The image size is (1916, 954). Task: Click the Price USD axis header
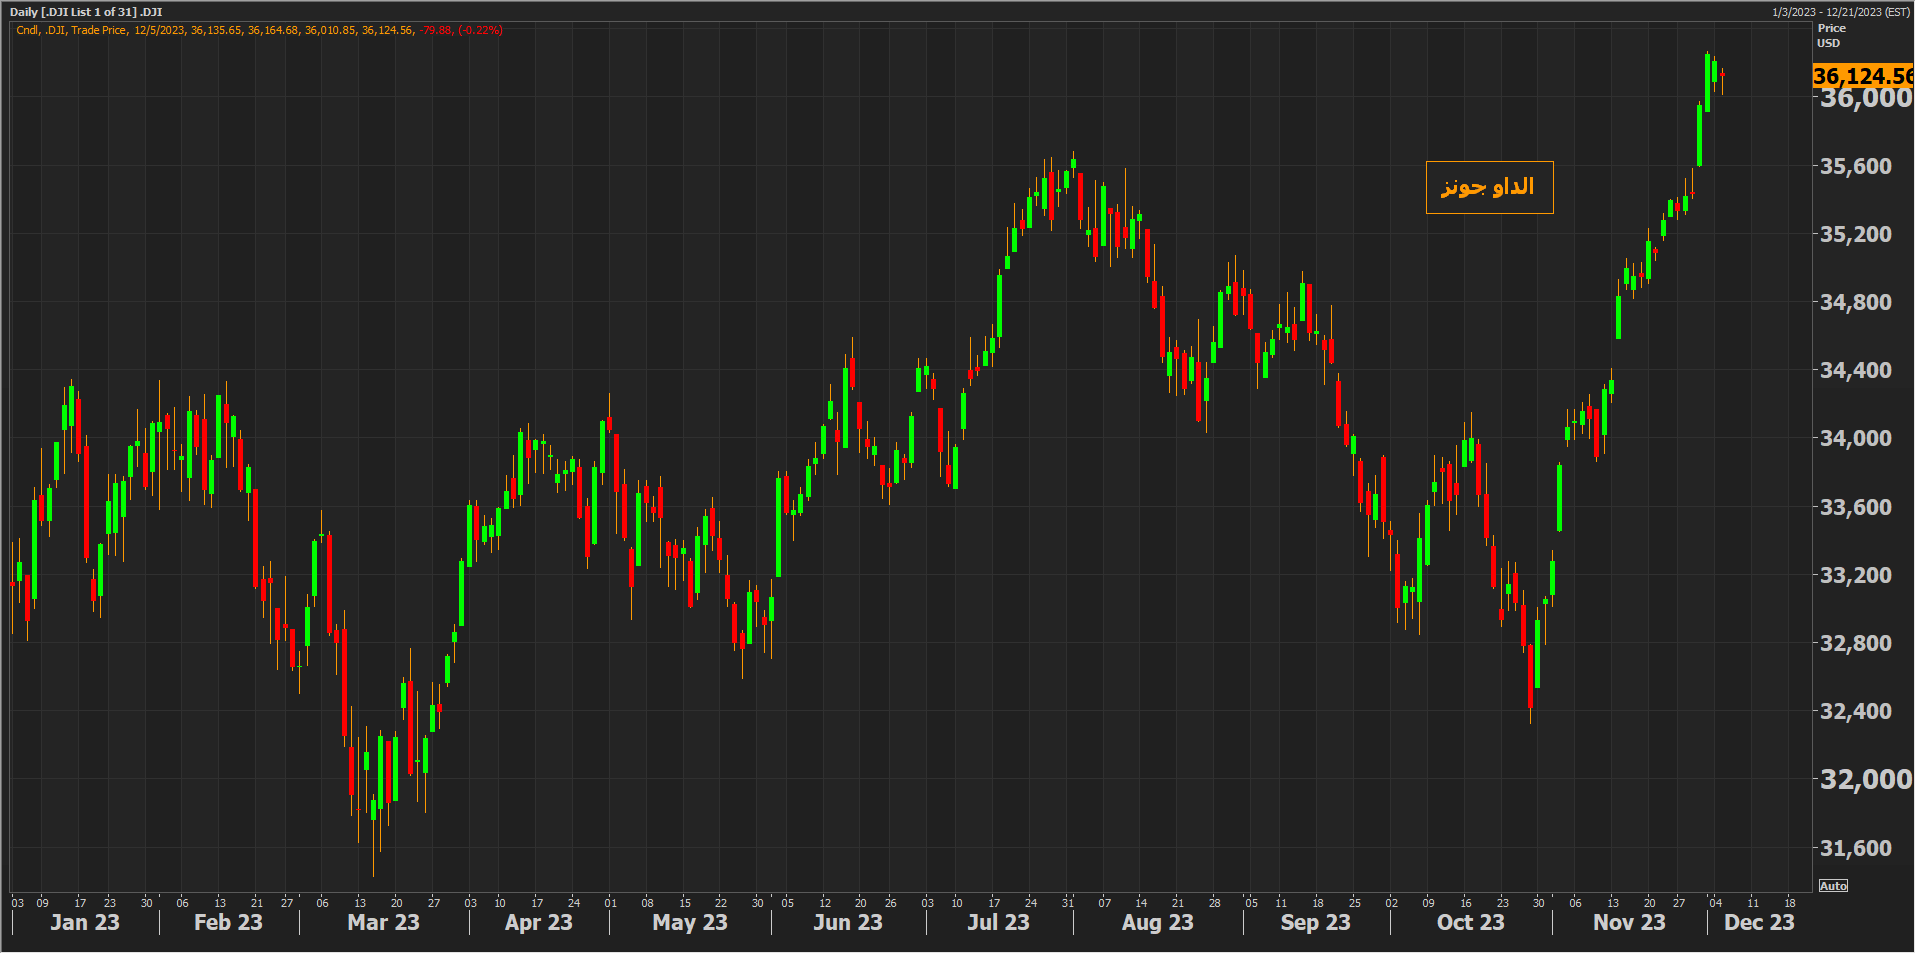[x=1831, y=36]
